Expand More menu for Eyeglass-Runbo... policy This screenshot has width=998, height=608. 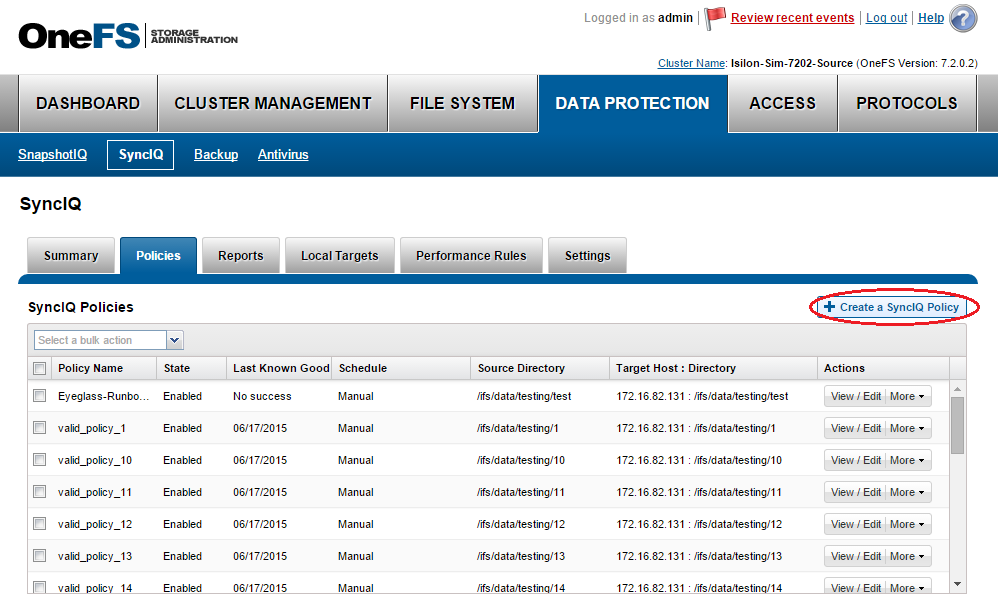click(x=908, y=396)
